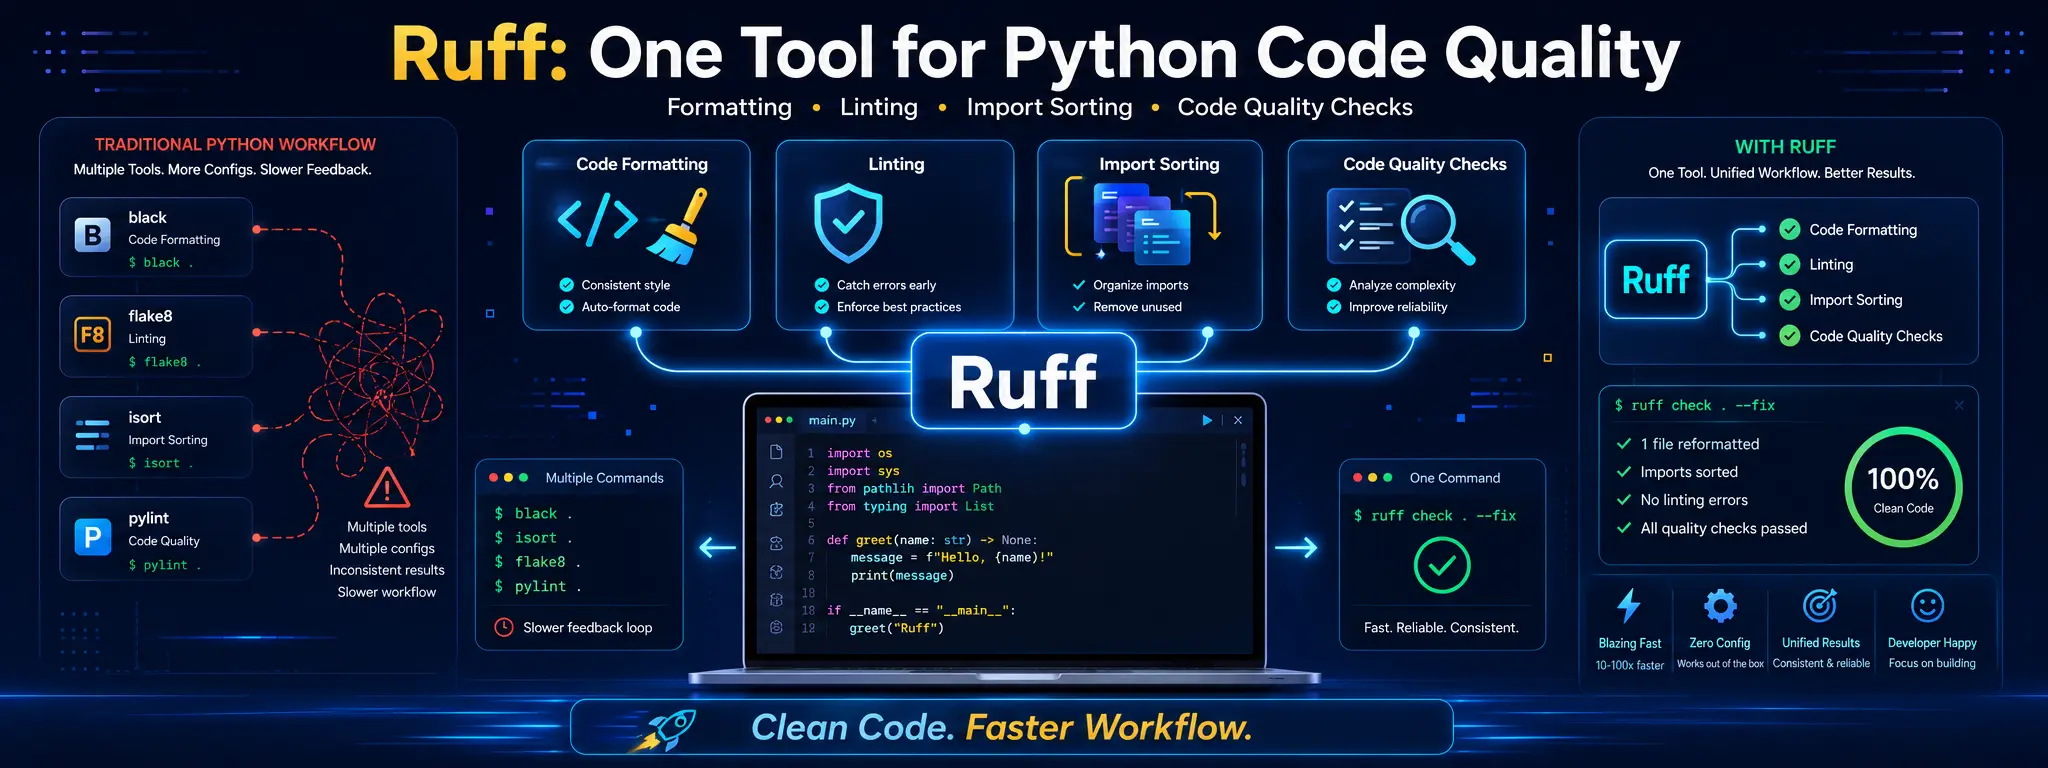Click the magnifying glass icon under Code Quality Checks
This screenshot has width=2048, height=768.
[1437, 230]
